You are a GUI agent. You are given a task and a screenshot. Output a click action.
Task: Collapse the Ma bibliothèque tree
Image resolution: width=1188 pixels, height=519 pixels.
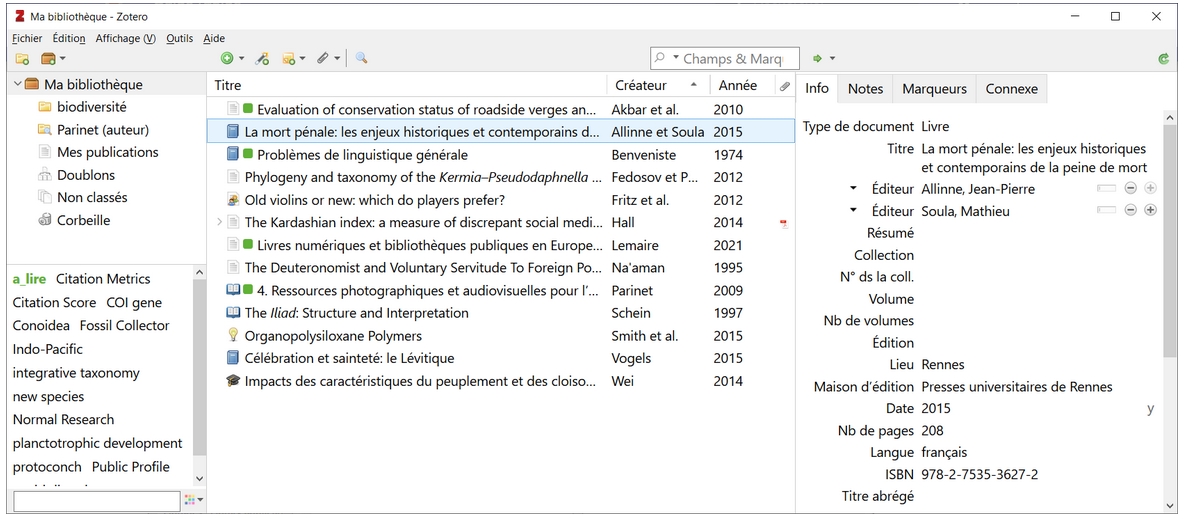[18, 85]
